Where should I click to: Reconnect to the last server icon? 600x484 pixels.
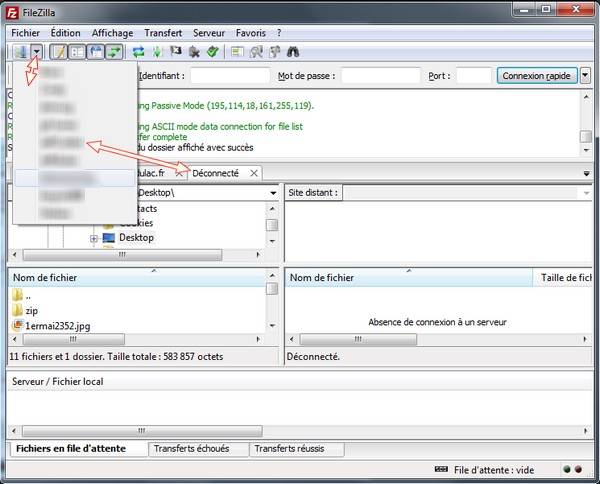pos(213,52)
